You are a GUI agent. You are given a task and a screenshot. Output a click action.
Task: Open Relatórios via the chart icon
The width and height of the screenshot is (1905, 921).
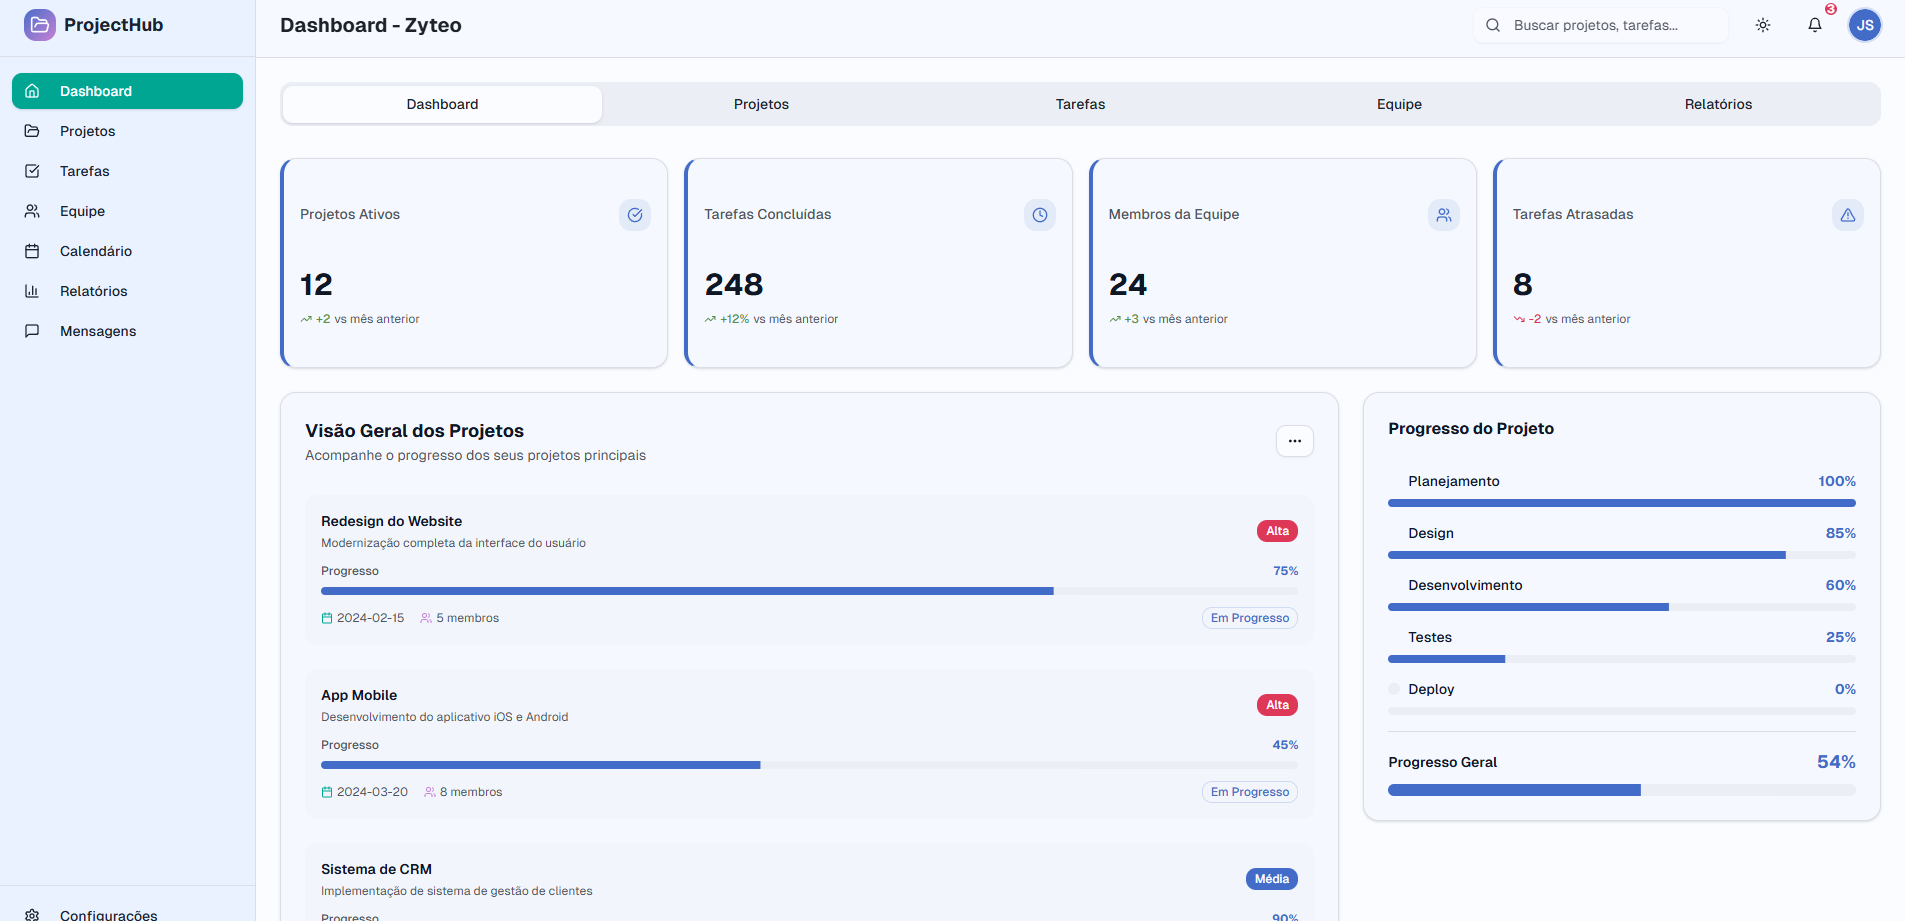tap(33, 291)
